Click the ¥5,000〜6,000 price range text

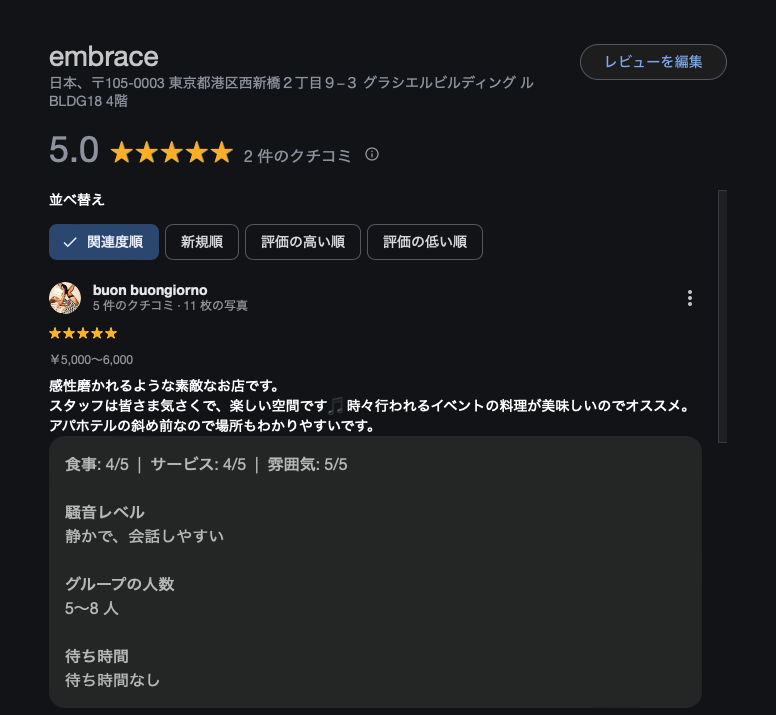[91, 360]
